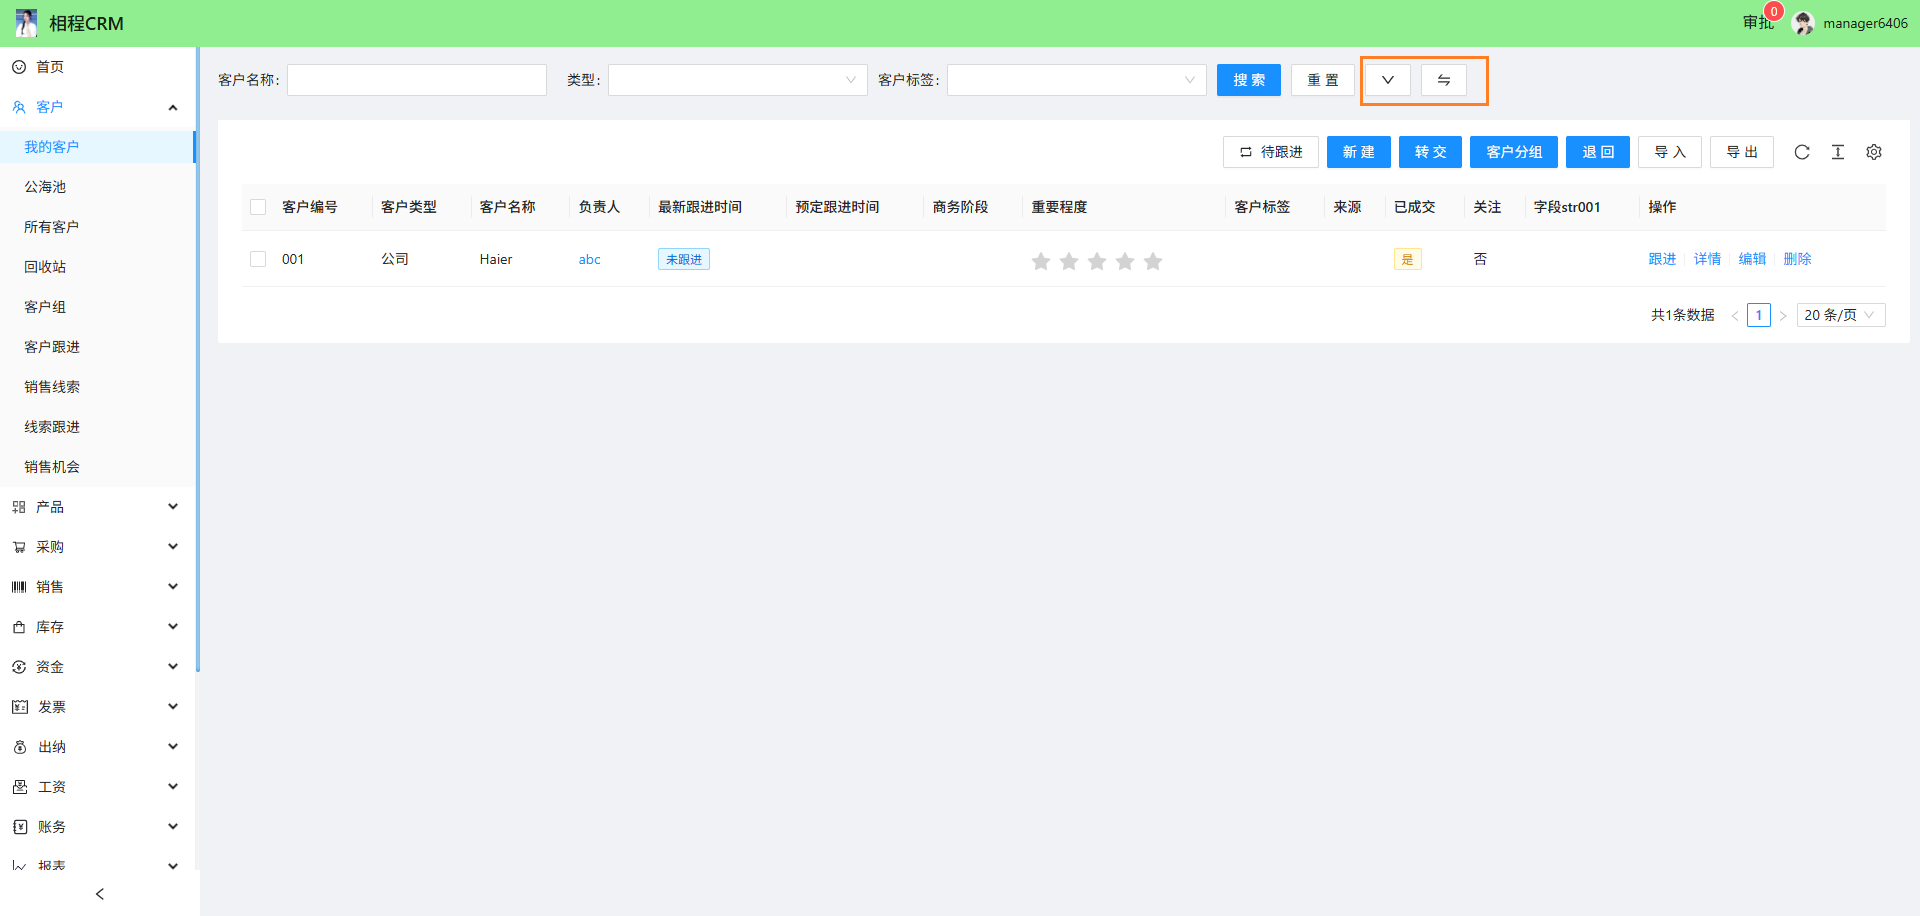Click the swap arrows icon beside search filters
This screenshot has width=1920, height=916.
[x=1444, y=80]
